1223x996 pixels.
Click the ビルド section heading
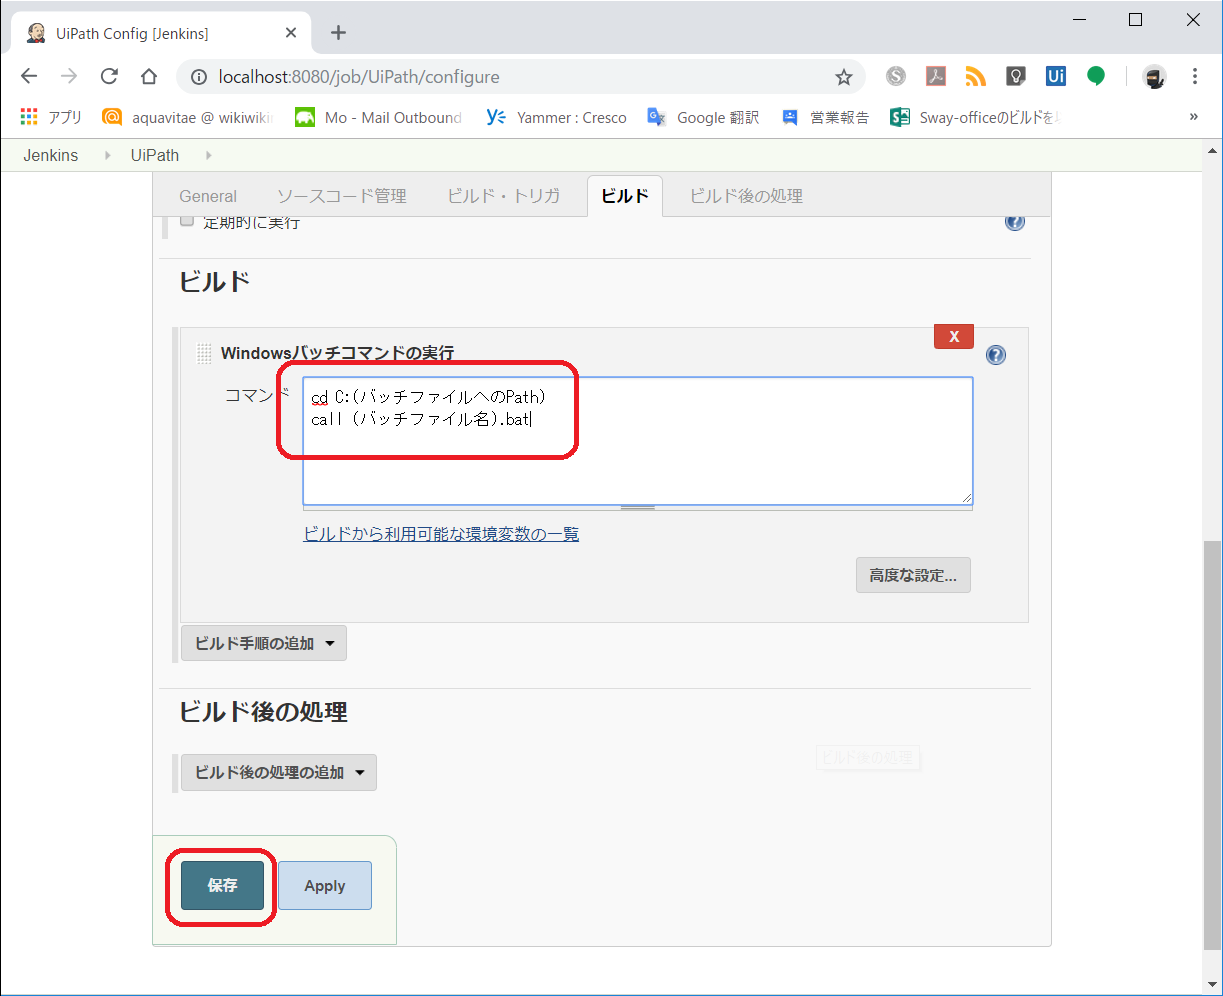[214, 282]
